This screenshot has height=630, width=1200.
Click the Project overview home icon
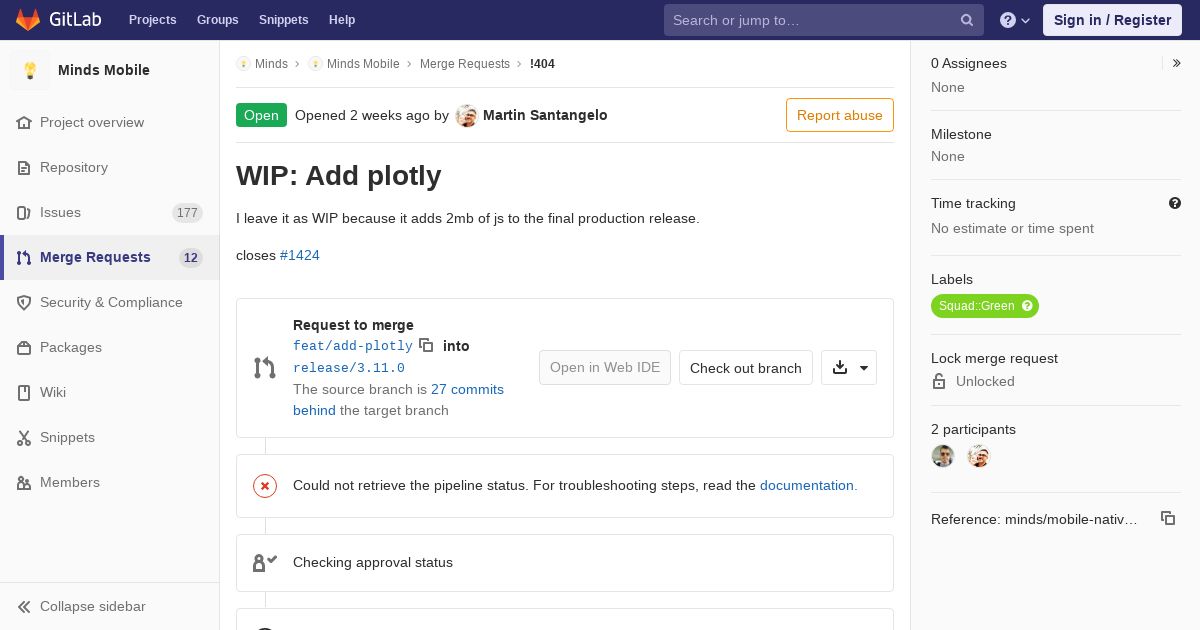(24, 122)
